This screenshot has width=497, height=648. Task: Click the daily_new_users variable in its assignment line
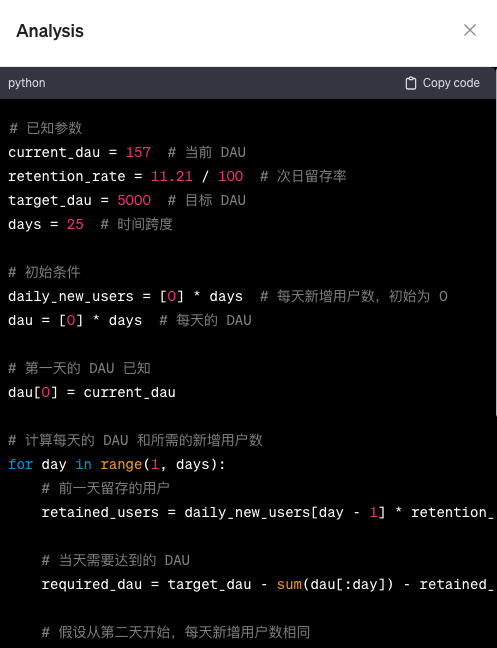pos(71,296)
